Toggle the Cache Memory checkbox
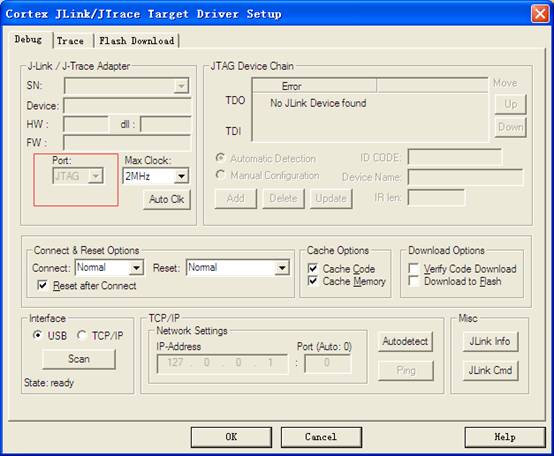This screenshot has height=456, width=554. tap(313, 281)
